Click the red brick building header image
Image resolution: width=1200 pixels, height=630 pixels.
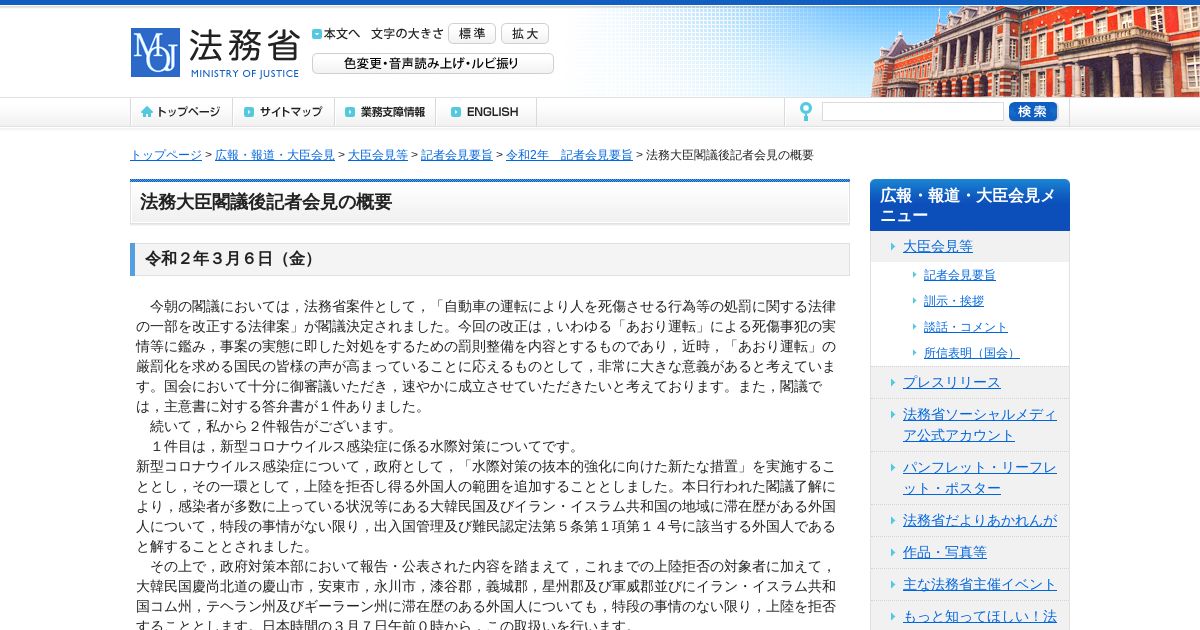(1035, 52)
